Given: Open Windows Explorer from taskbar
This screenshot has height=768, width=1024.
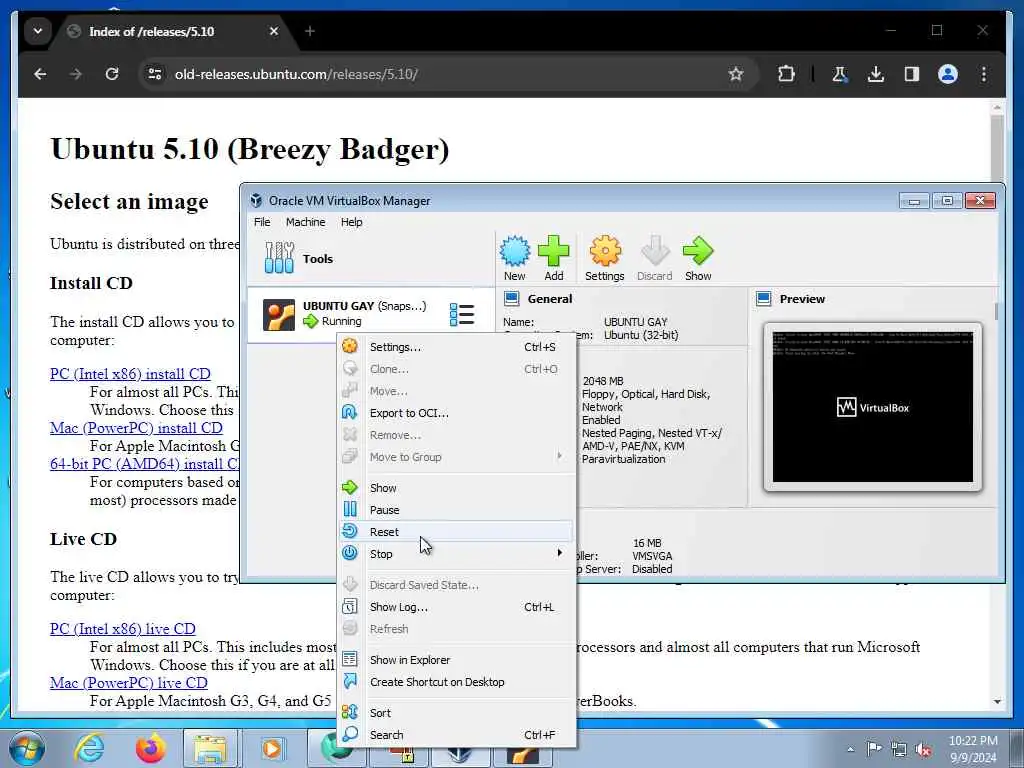Looking at the screenshot, I should pyautogui.click(x=209, y=748).
